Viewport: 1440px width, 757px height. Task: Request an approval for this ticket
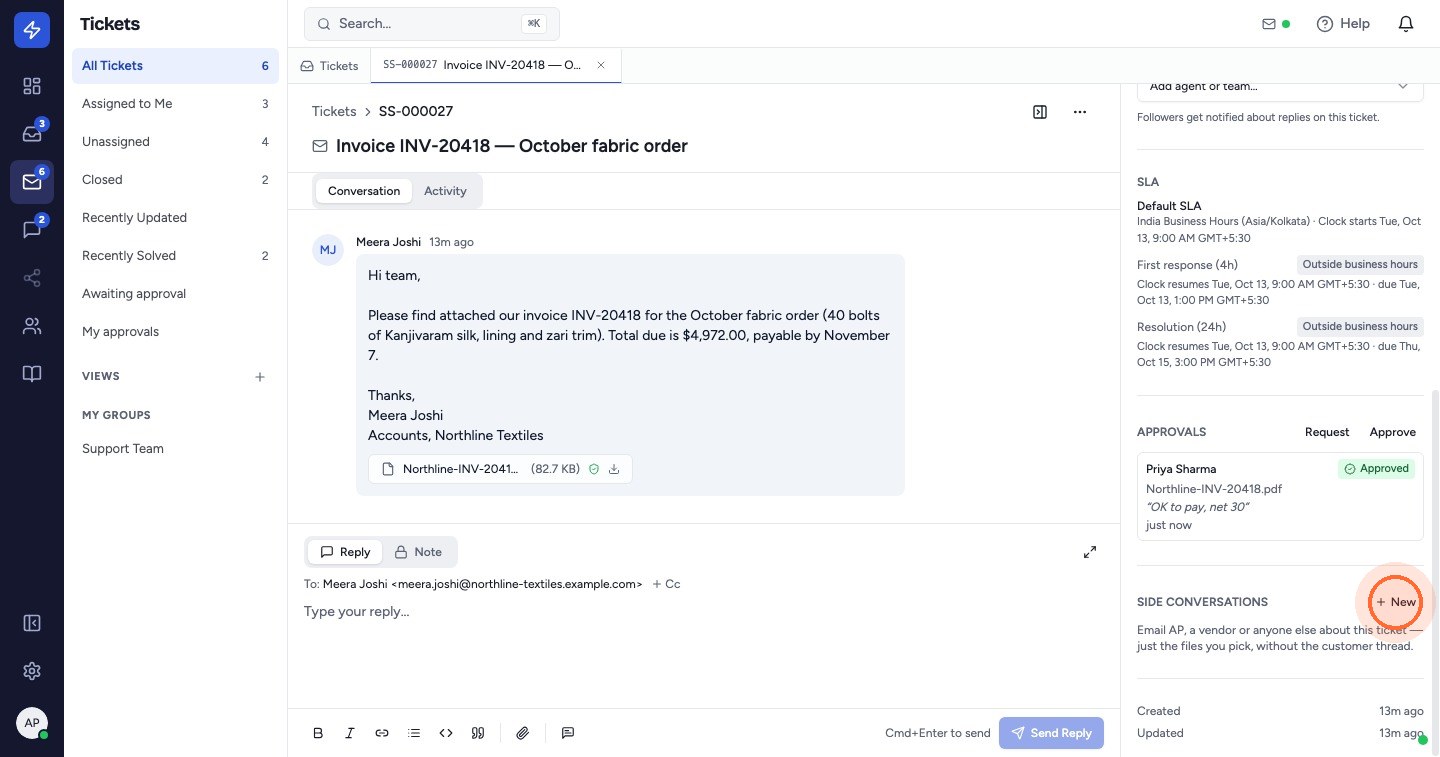coord(1327,432)
